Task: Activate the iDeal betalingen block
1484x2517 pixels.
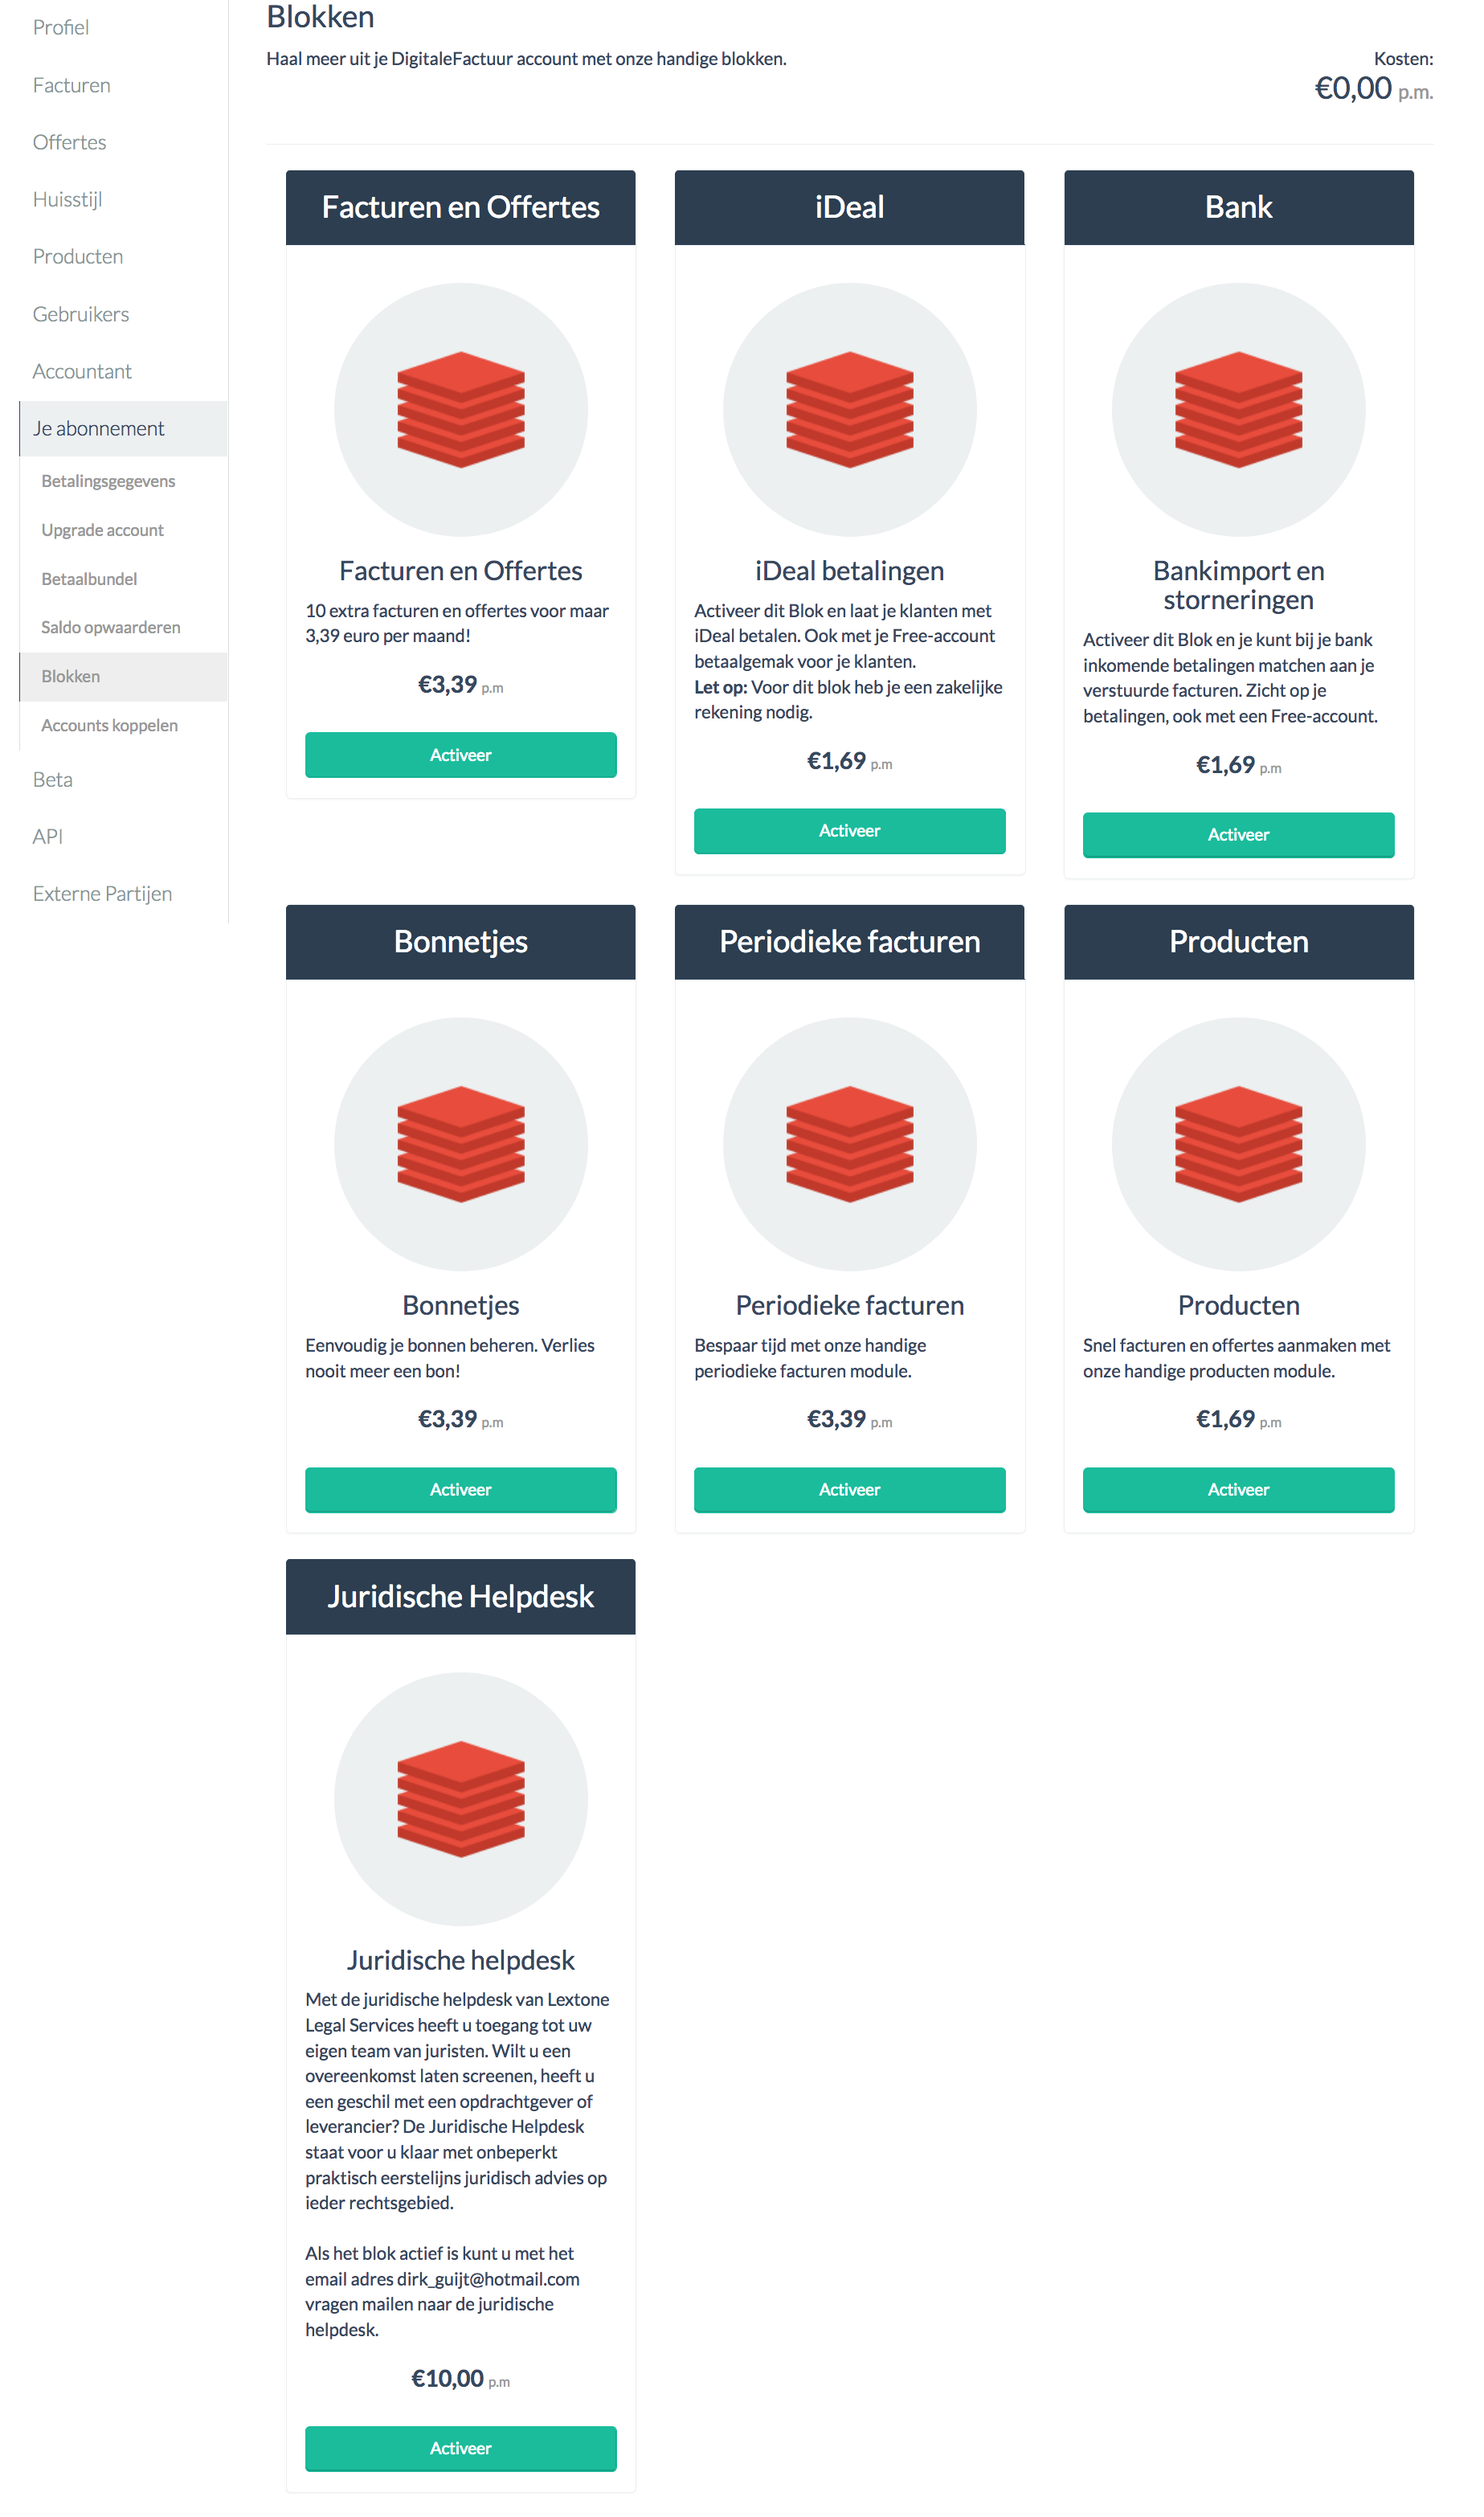Action: 849,831
